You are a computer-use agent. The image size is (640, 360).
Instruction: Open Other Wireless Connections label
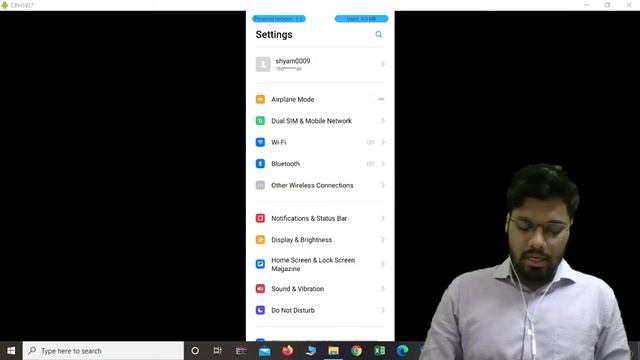[x=312, y=185]
